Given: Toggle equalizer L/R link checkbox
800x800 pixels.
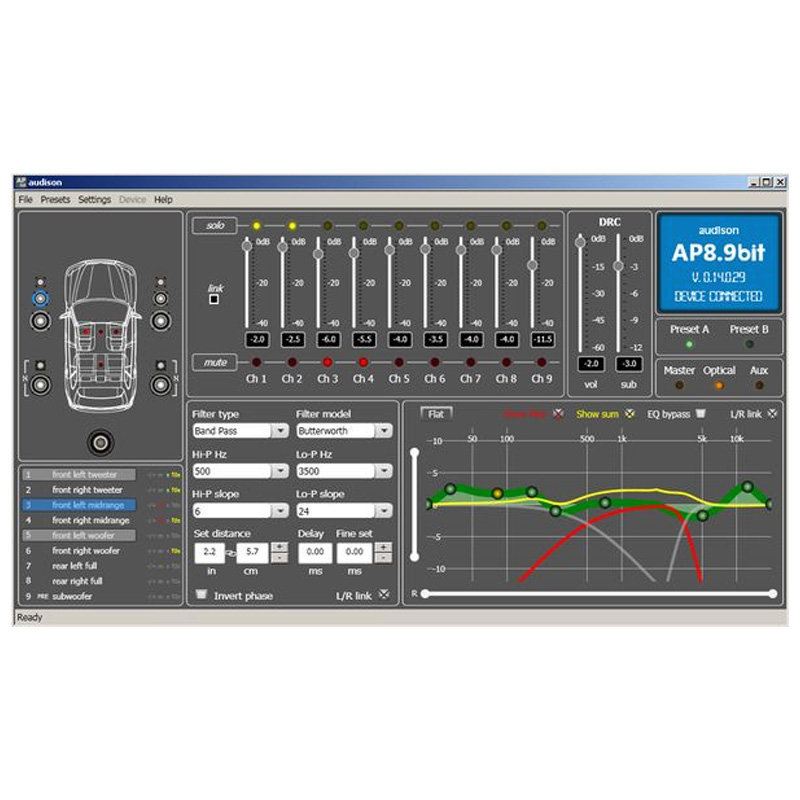Looking at the screenshot, I should pos(772,414).
